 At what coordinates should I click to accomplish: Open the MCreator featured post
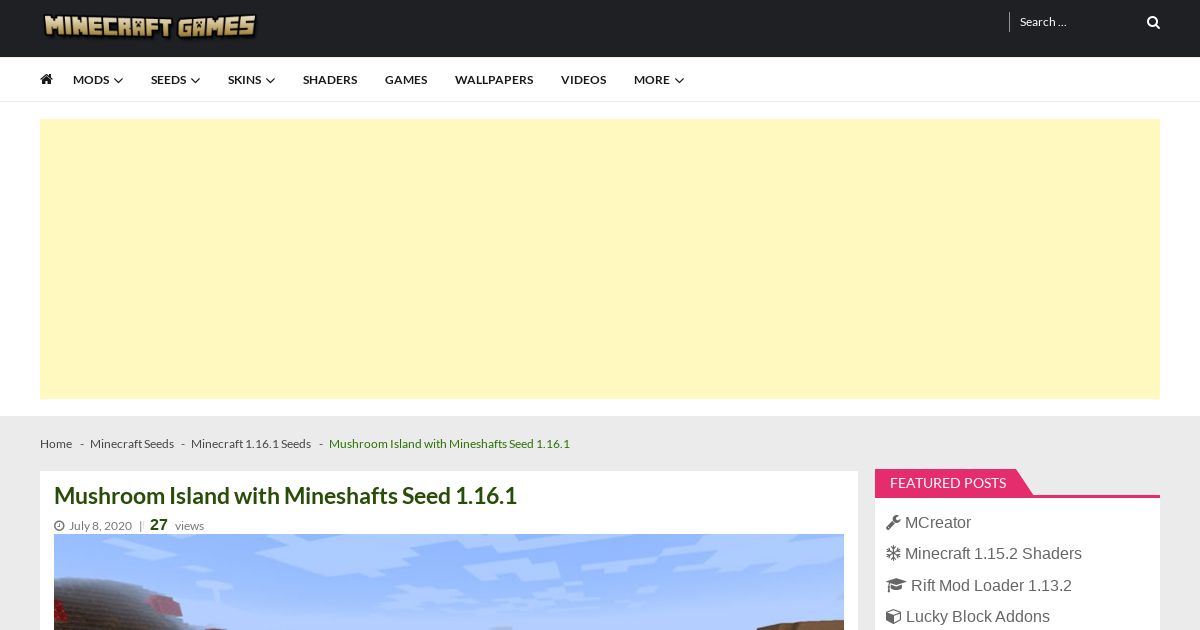[938, 522]
